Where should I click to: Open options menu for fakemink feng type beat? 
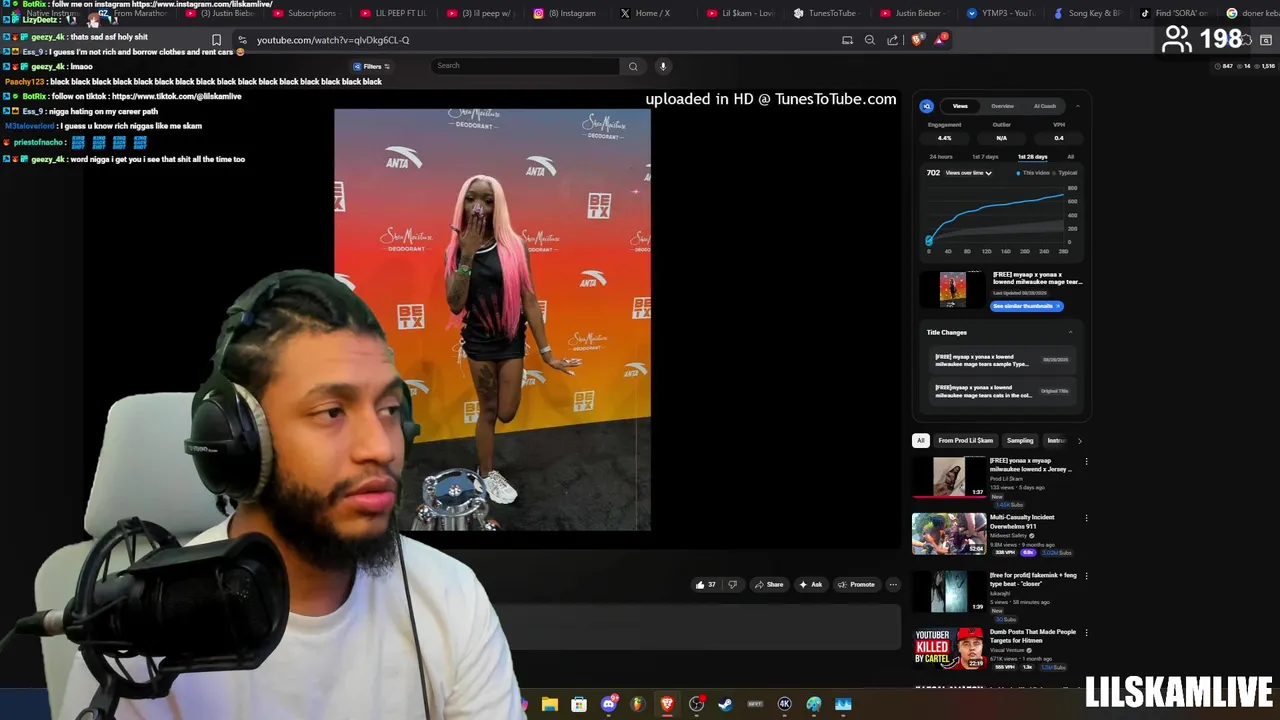tap(1086, 577)
